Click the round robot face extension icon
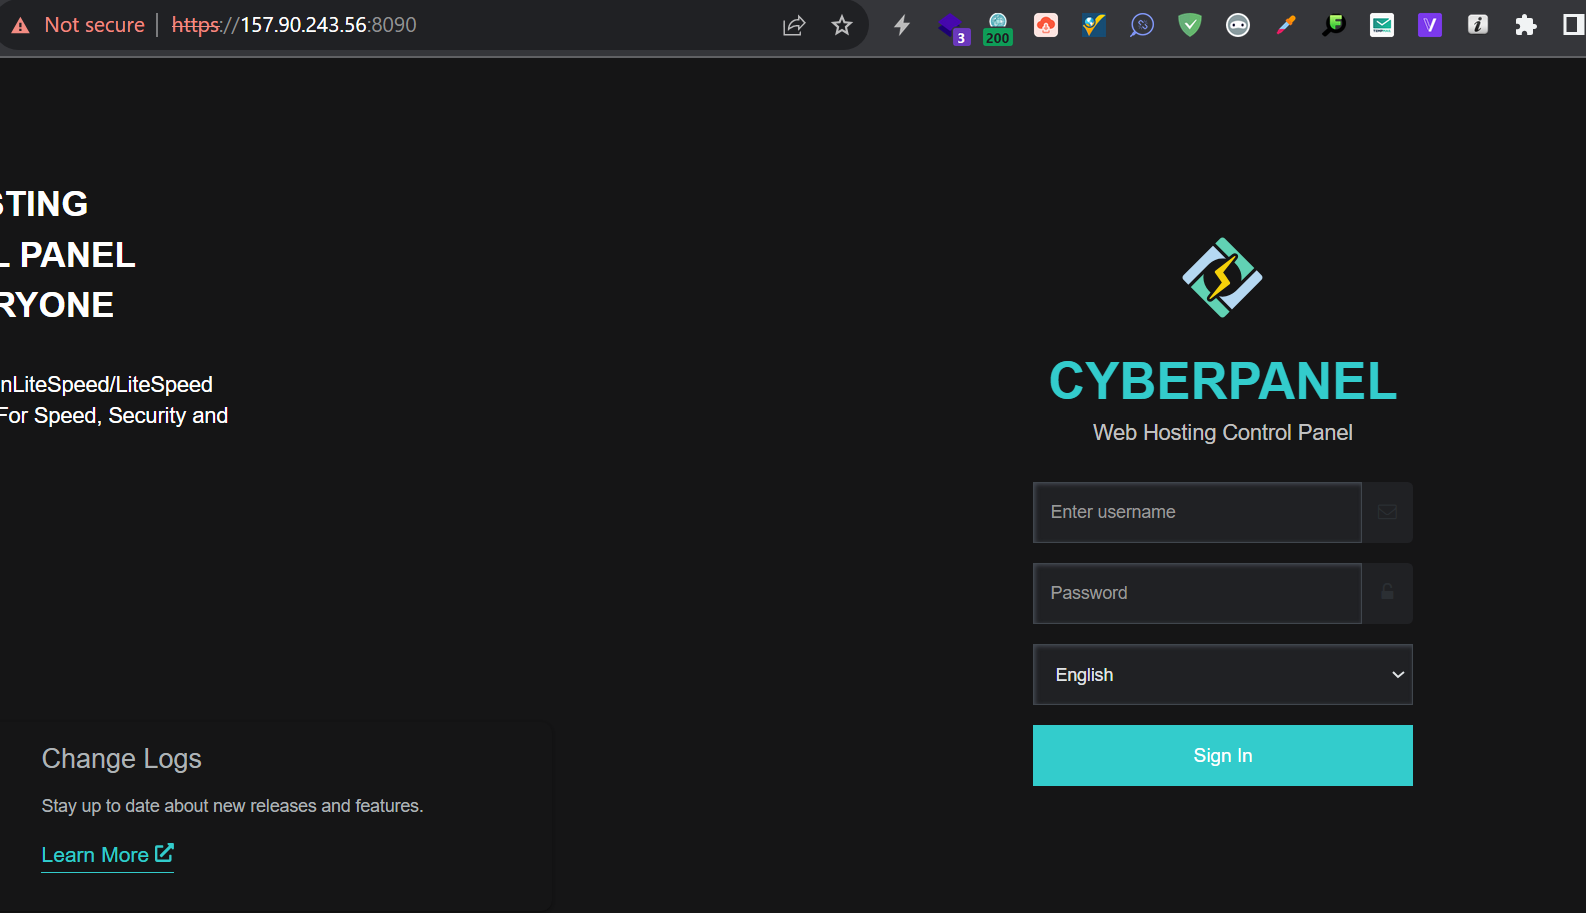Viewport: 1586px width, 913px height. click(1238, 25)
